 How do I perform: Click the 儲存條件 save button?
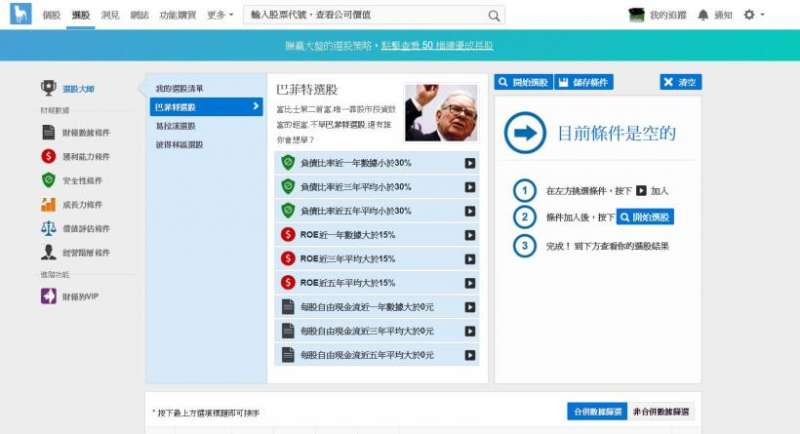584,82
